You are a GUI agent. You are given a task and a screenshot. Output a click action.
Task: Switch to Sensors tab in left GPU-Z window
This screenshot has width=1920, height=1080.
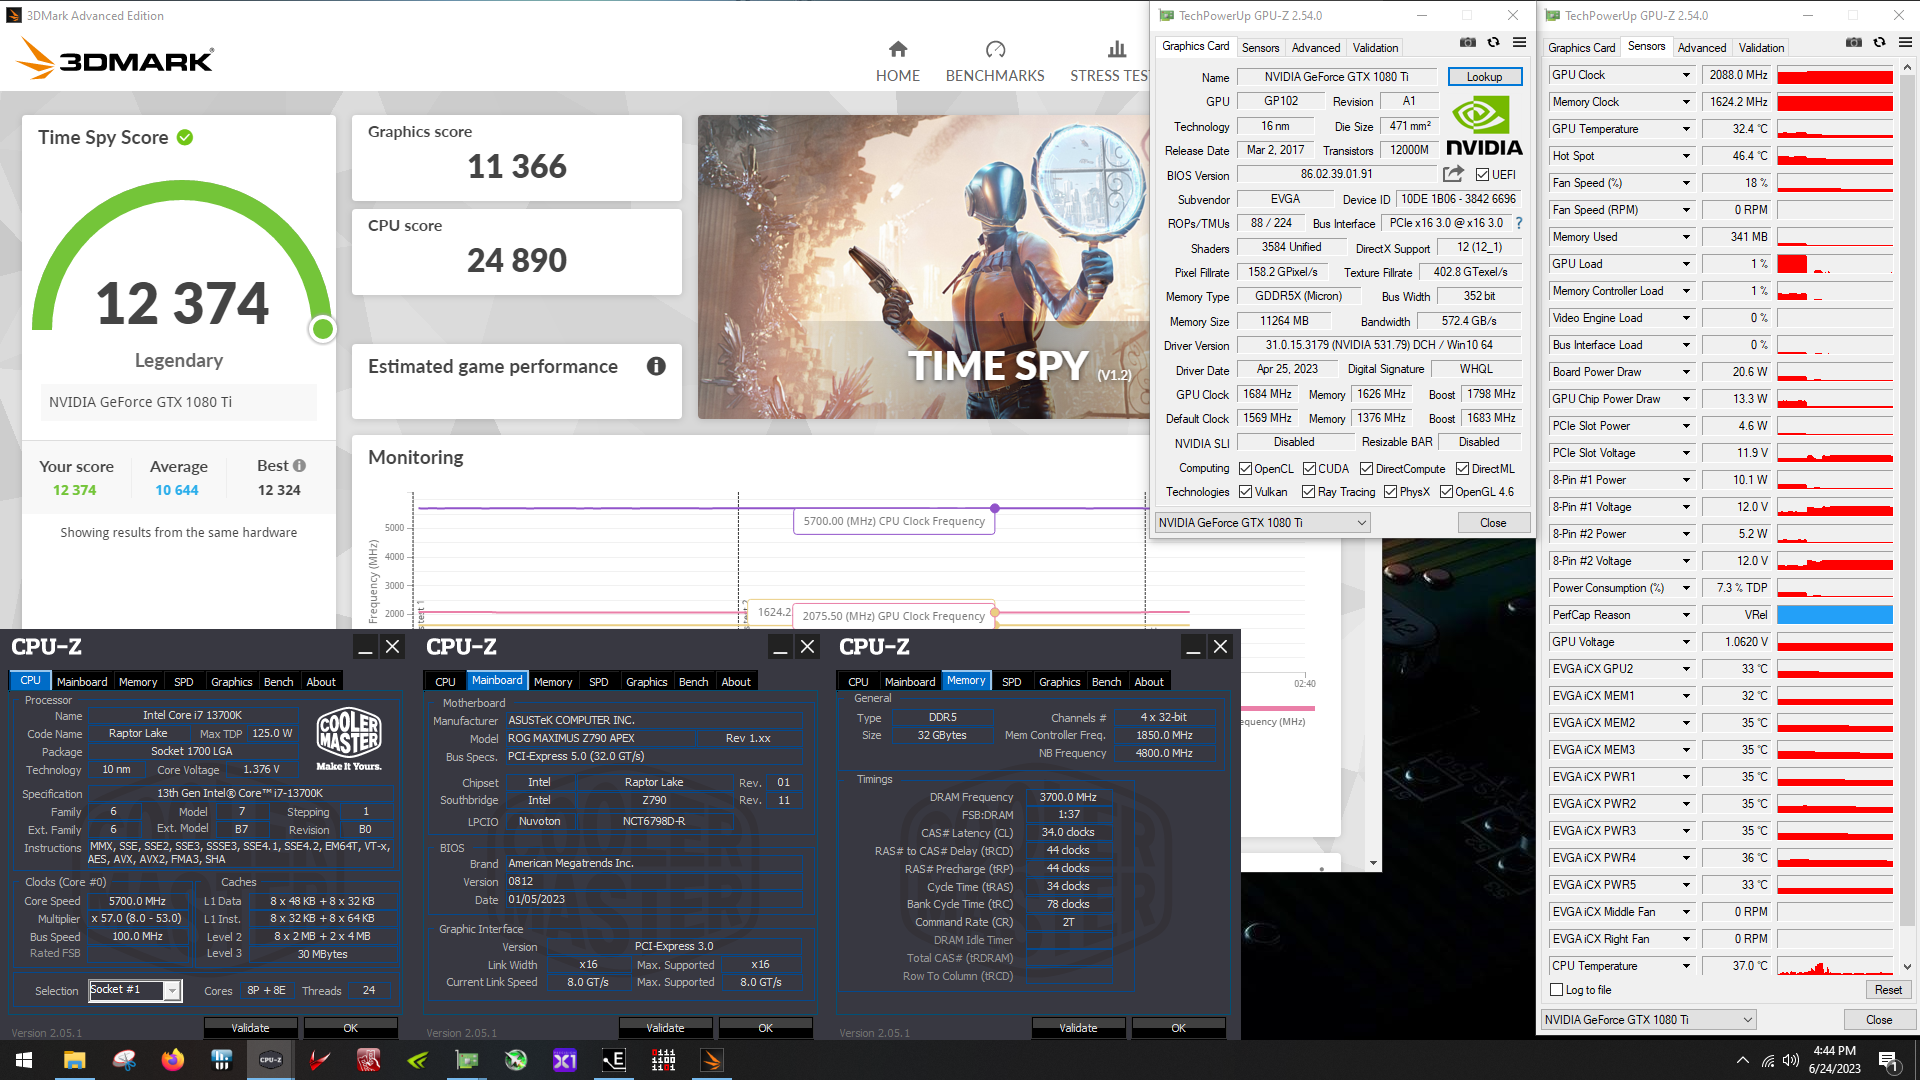(x=1260, y=47)
